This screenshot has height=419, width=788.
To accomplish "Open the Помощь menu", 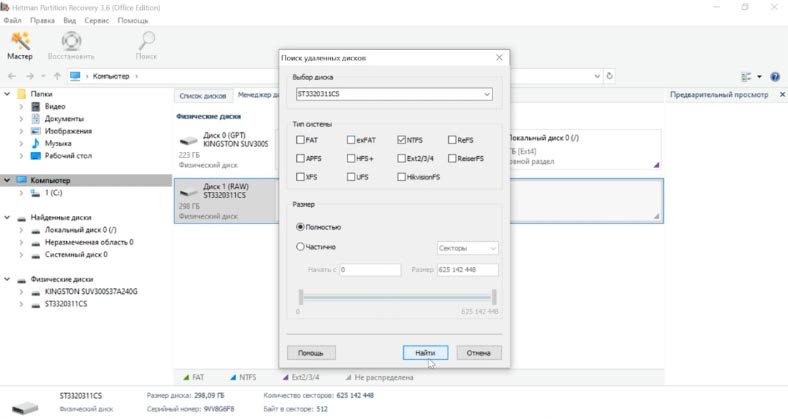I will [133, 21].
